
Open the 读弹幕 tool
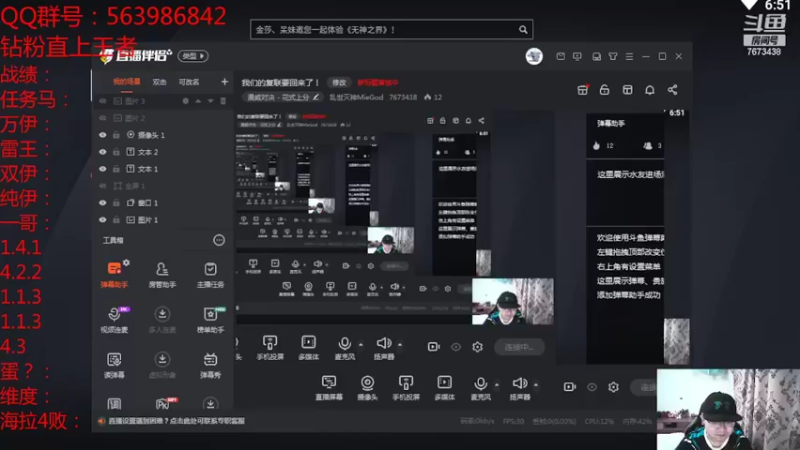pos(114,365)
